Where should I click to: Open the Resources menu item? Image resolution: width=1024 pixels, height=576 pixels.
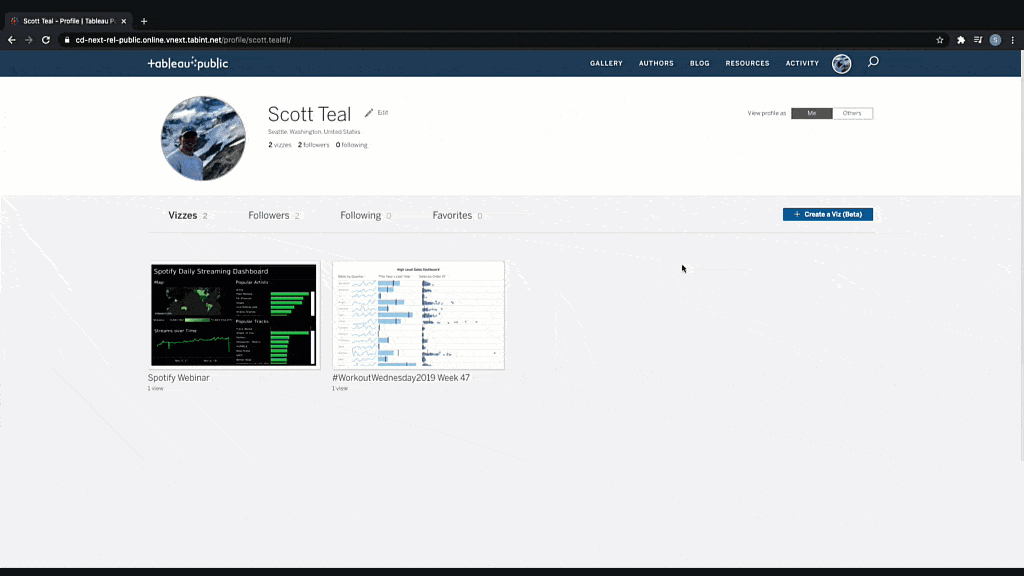(747, 63)
